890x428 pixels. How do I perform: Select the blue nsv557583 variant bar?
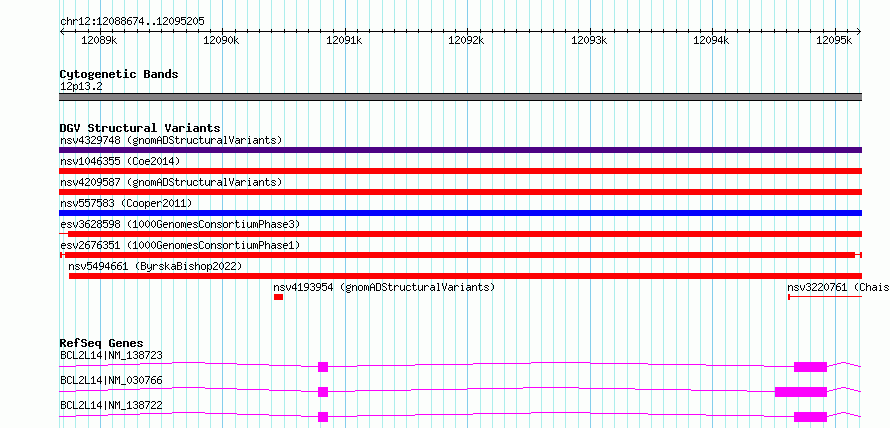(460, 213)
